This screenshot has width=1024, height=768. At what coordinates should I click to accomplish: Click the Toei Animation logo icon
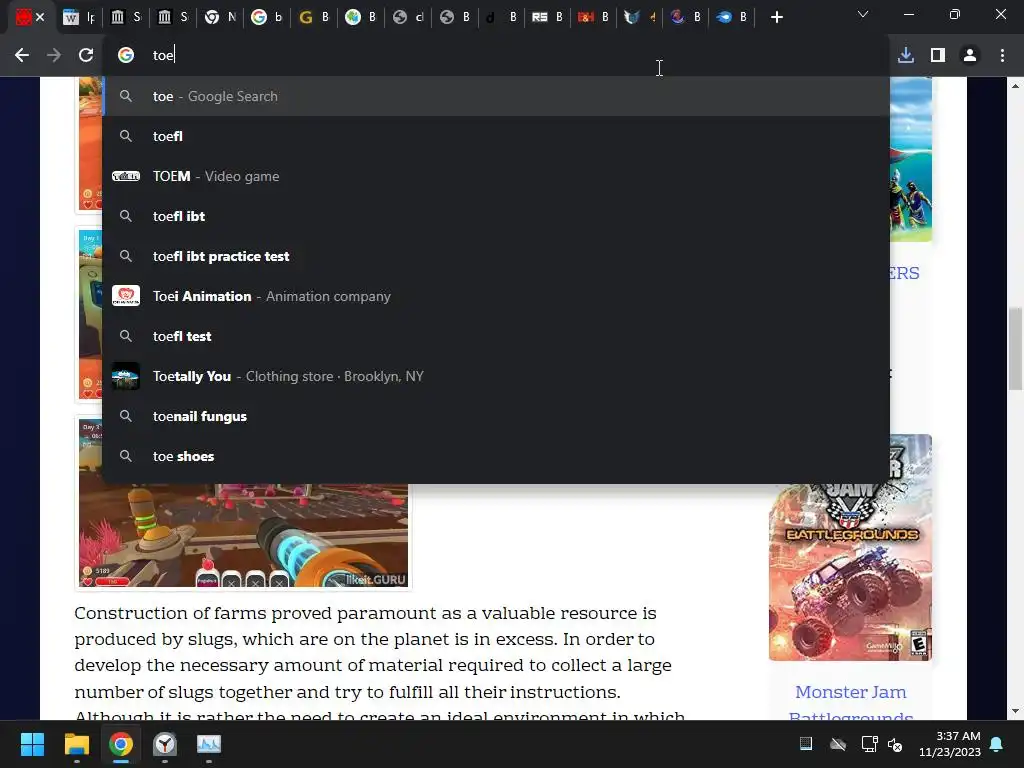coord(126,296)
